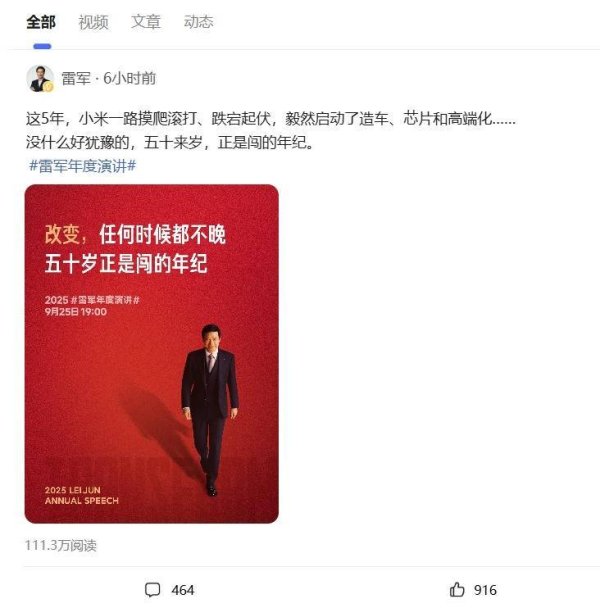Open the #雷军年度演讲# hashtag
The width and height of the screenshot is (600, 608).
(x=83, y=166)
